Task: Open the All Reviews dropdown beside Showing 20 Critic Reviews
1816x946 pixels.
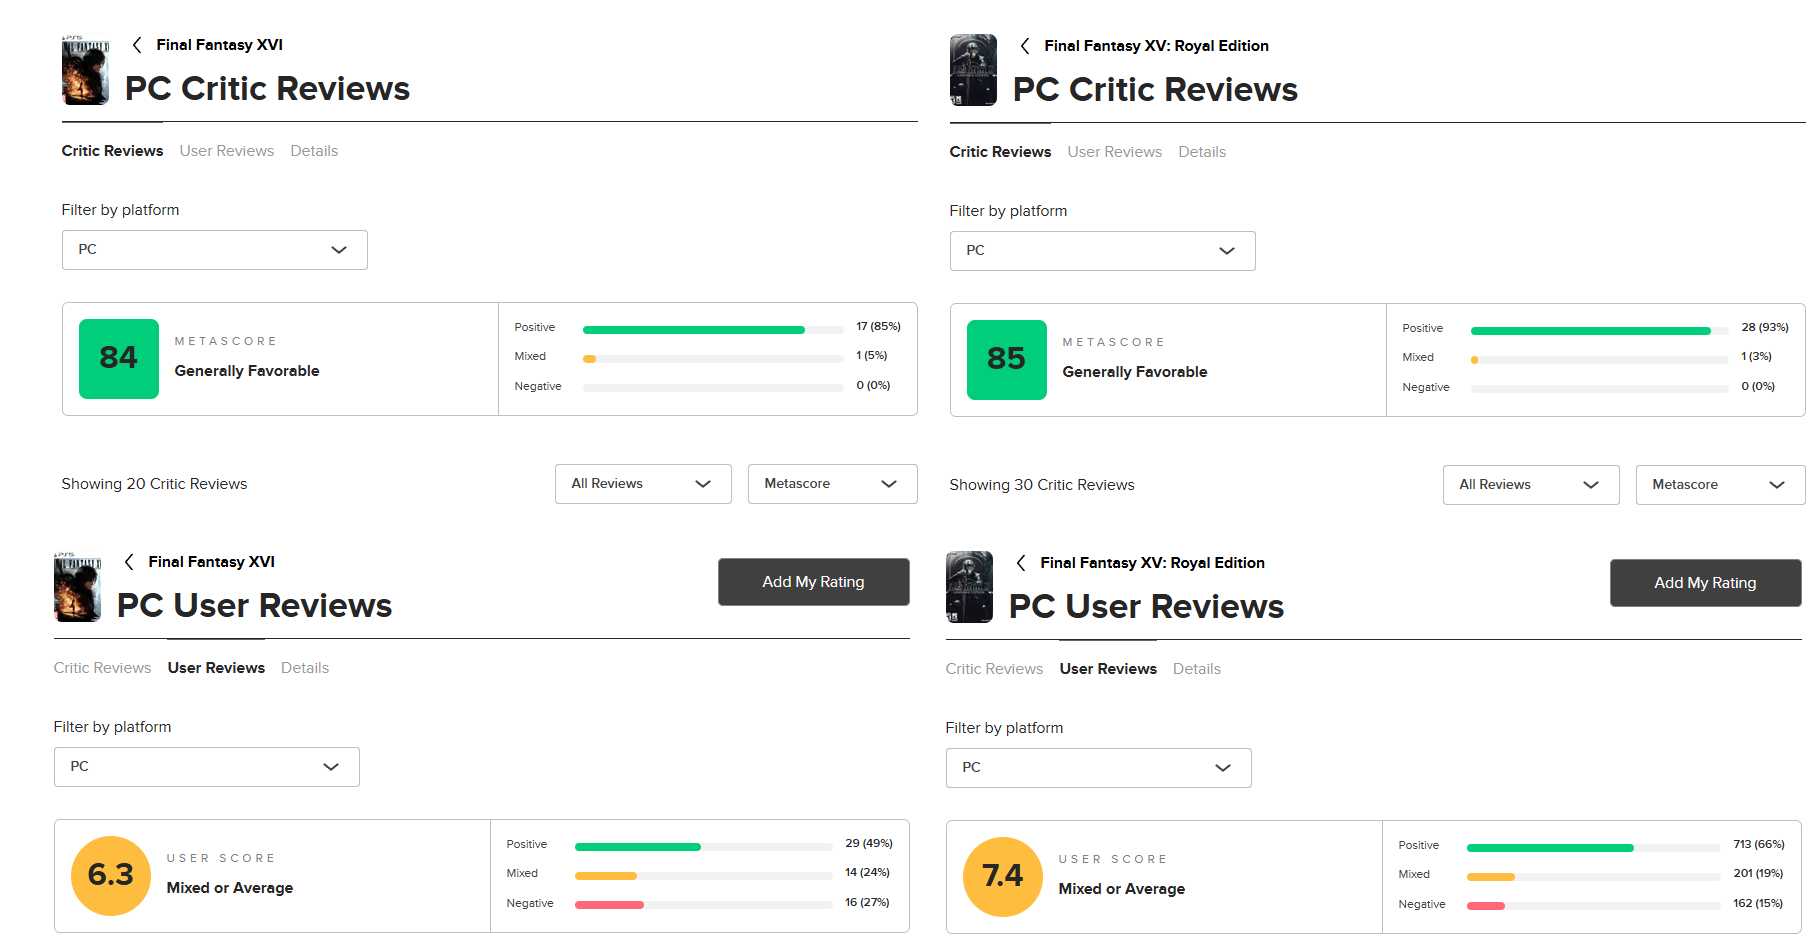Action: [x=643, y=484]
